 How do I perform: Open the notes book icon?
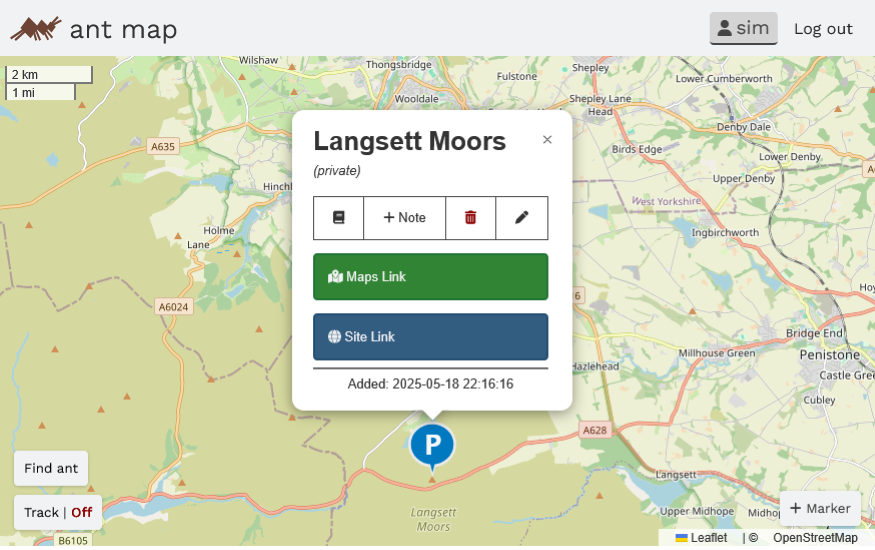[x=338, y=218]
